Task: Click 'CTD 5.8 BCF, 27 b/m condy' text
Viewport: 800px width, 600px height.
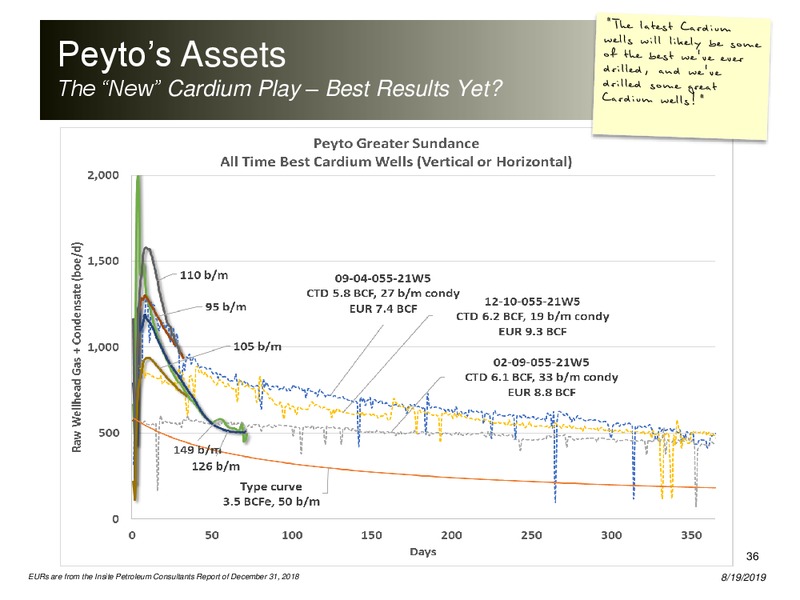Action: (x=383, y=293)
